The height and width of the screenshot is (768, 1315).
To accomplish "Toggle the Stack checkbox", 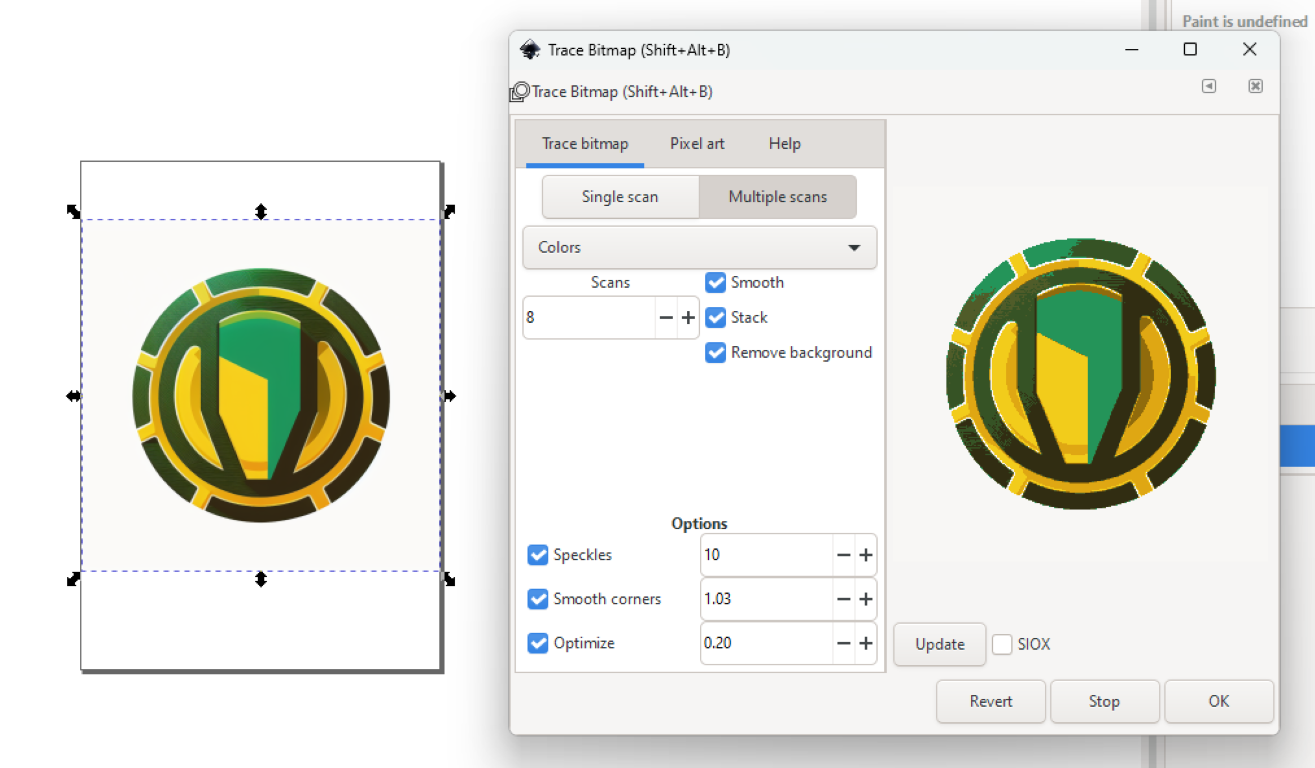I will click(715, 318).
